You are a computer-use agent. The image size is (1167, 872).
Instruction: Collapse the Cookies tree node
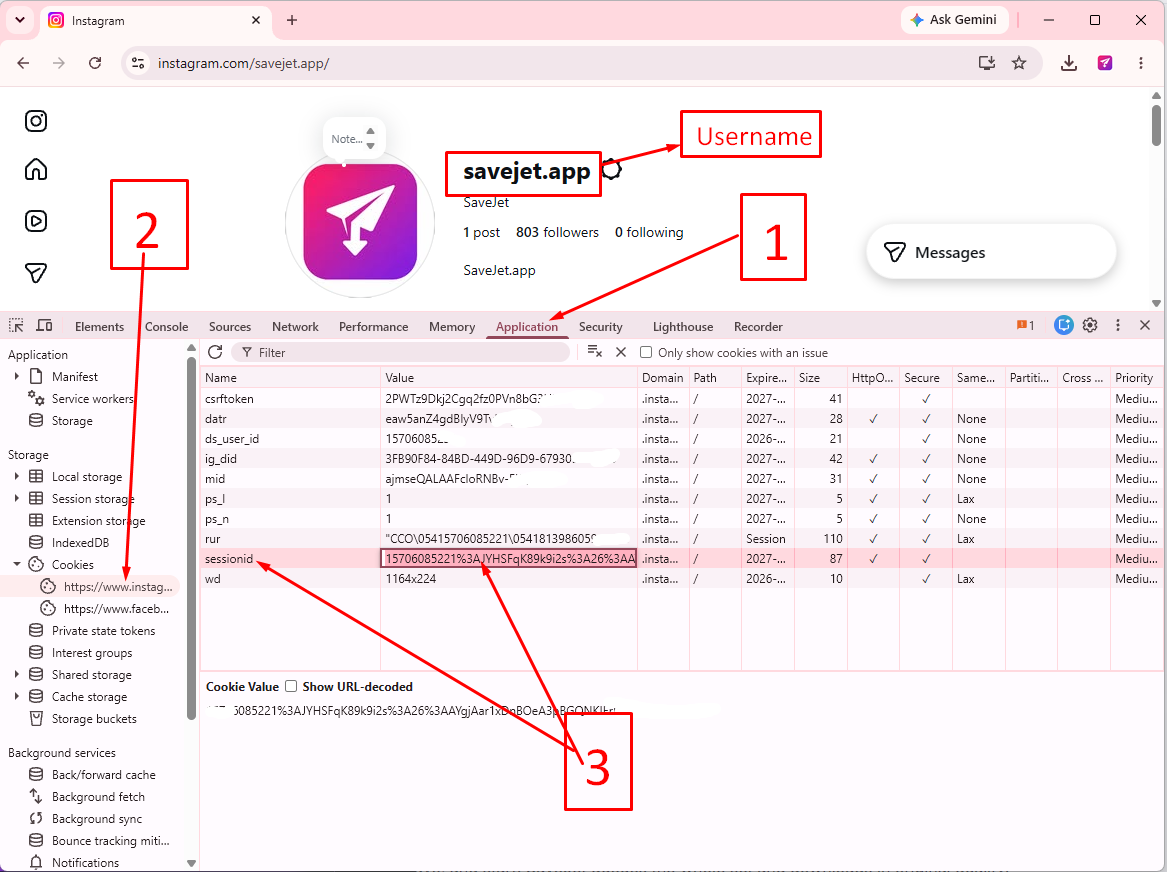click(x=16, y=564)
